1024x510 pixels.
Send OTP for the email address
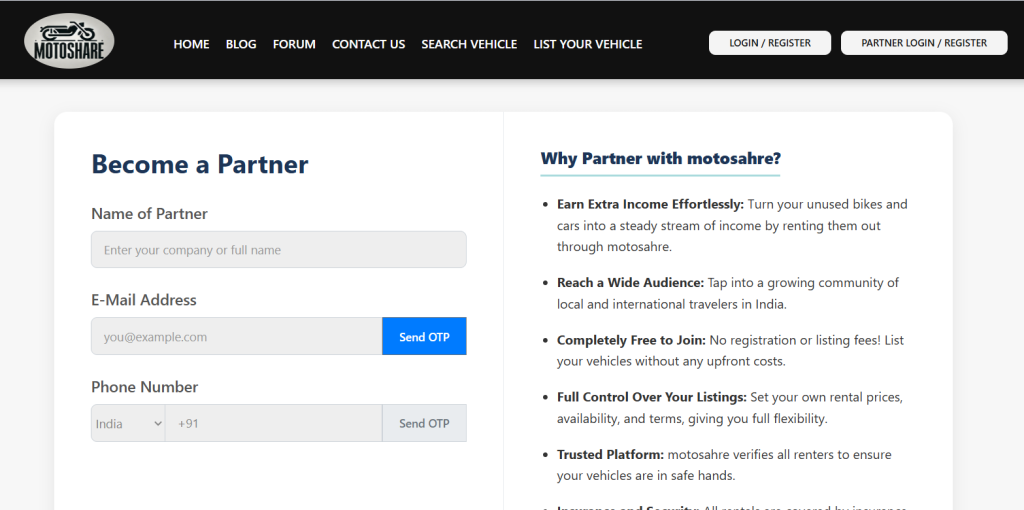pyautogui.click(x=424, y=336)
